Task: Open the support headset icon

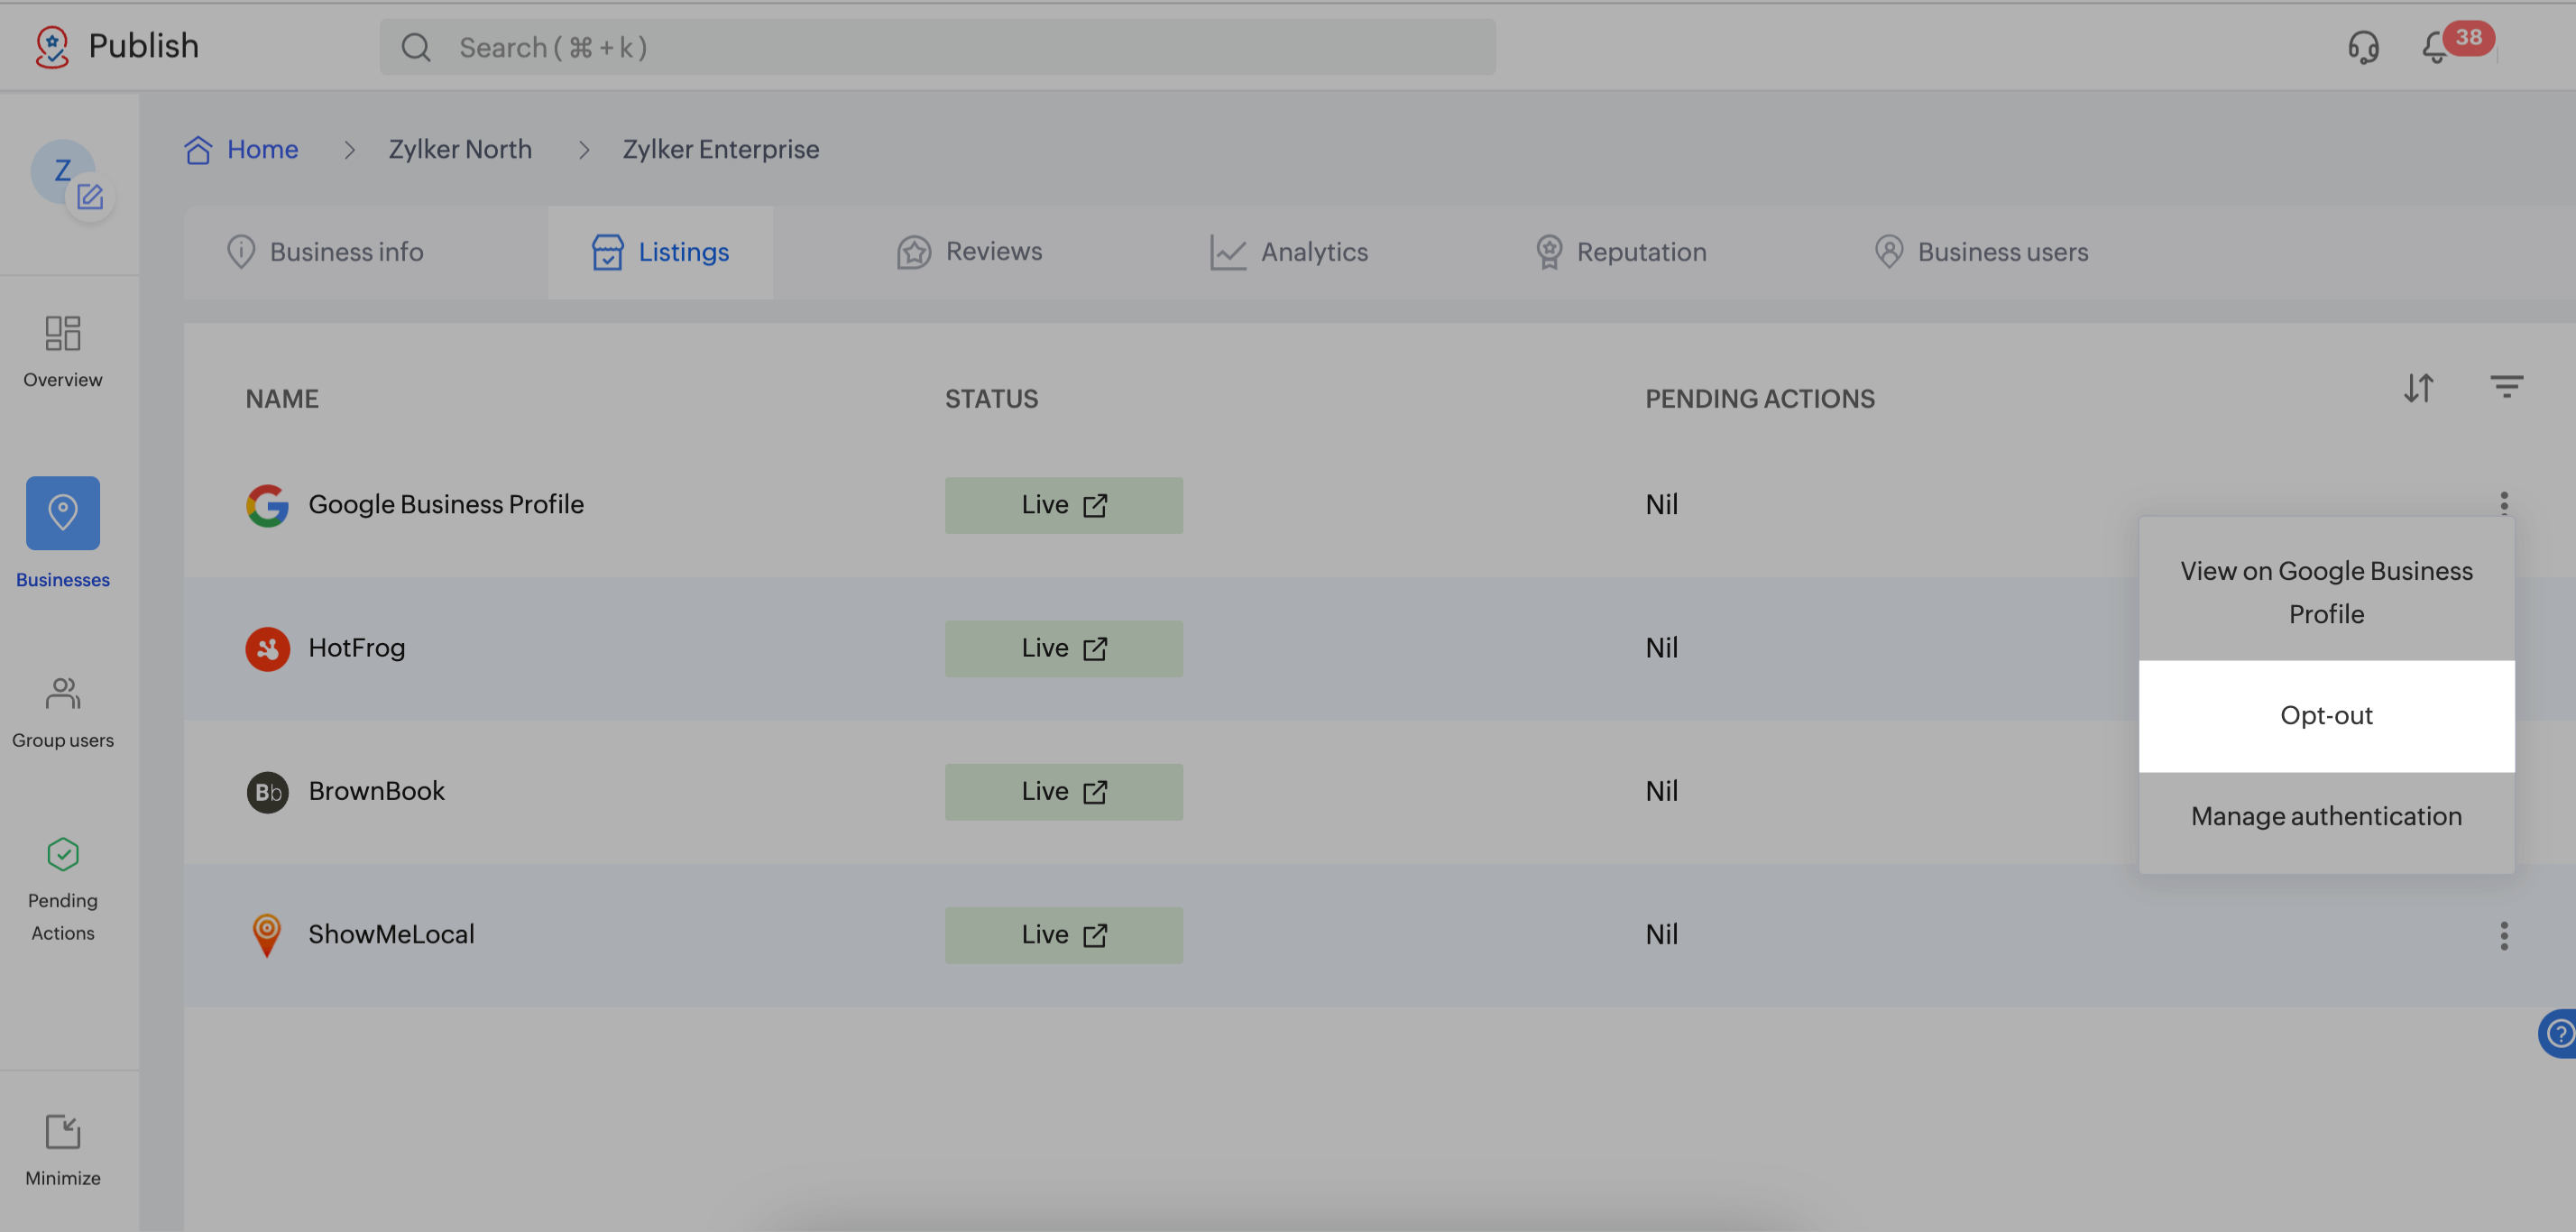Action: tap(2363, 47)
